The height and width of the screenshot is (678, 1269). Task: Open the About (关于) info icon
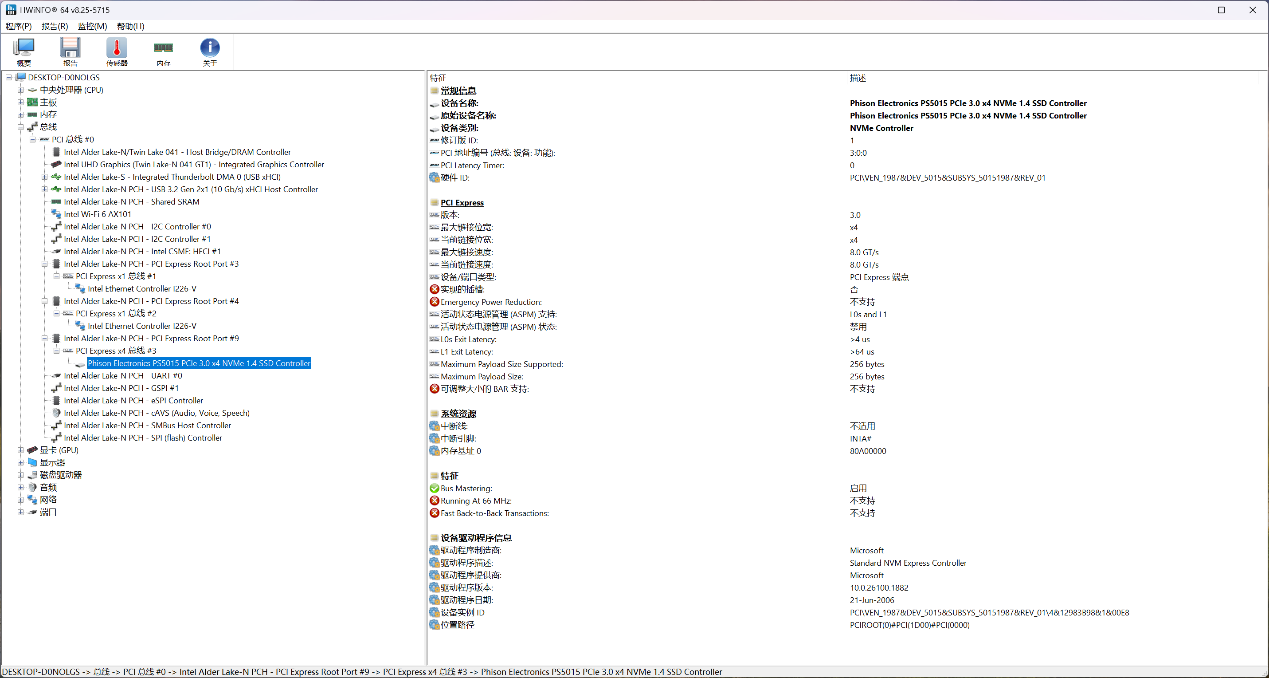[x=210, y=50]
